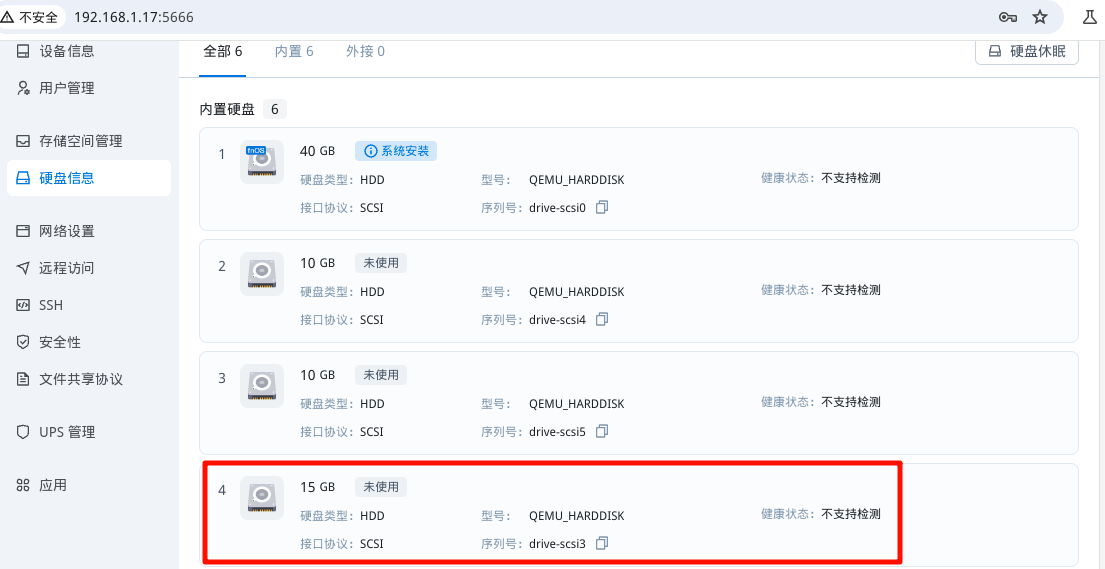The height and width of the screenshot is (569, 1105).
Task: Click the 15 GB capacity text
Action: [317, 487]
